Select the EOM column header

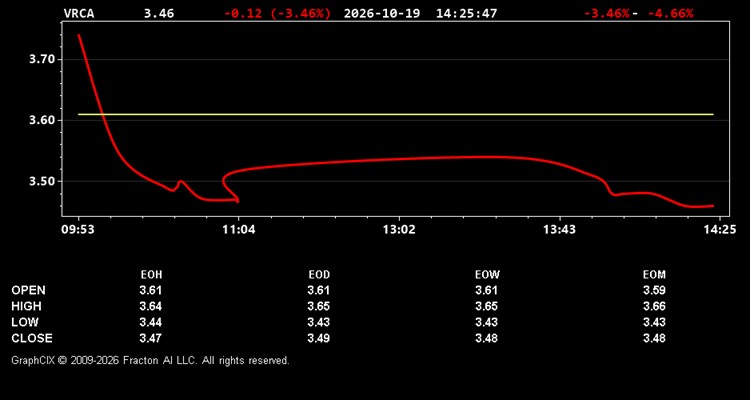click(x=654, y=275)
